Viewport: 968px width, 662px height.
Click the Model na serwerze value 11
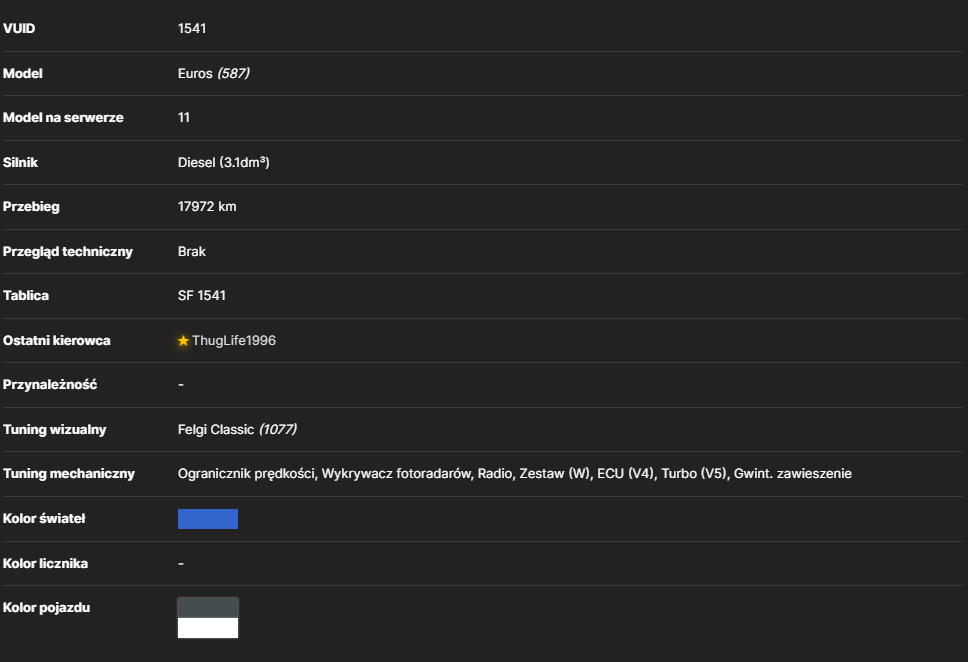tap(184, 118)
